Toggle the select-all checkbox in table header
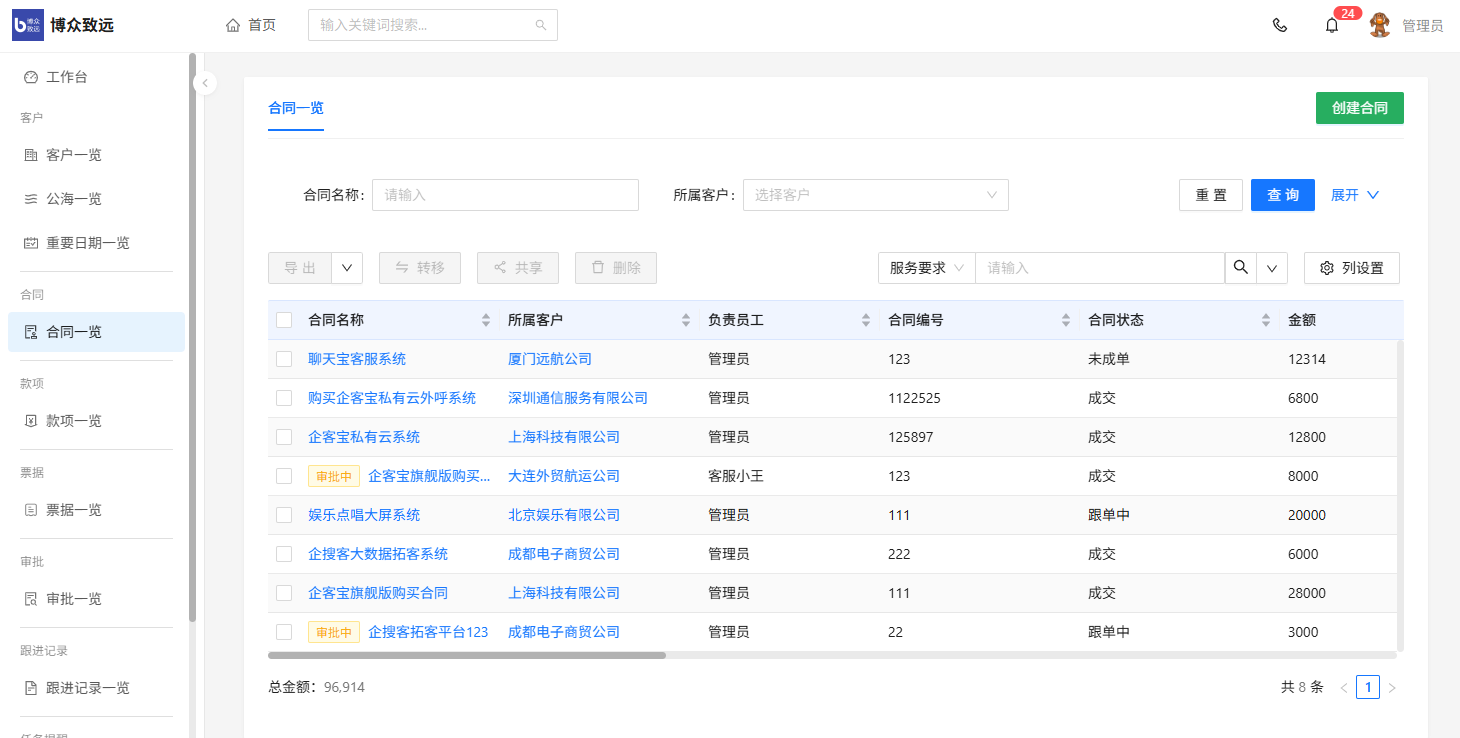Viewport: 1460px width, 738px height. coord(284,320)
